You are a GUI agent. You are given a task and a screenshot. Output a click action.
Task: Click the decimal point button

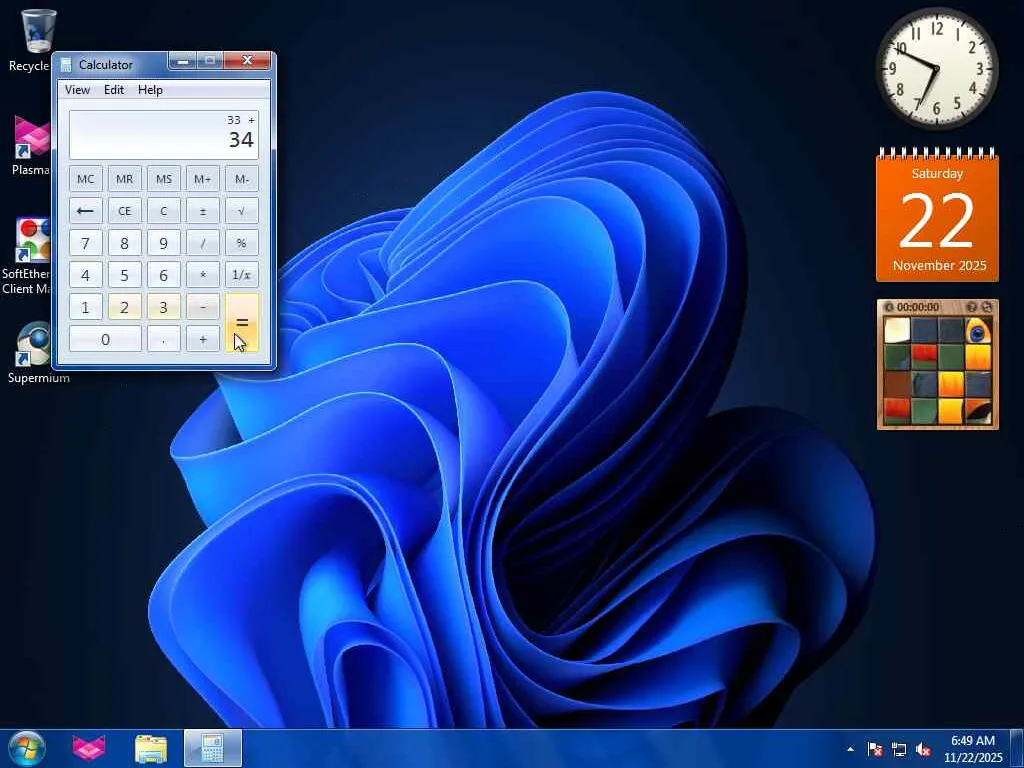164,339
